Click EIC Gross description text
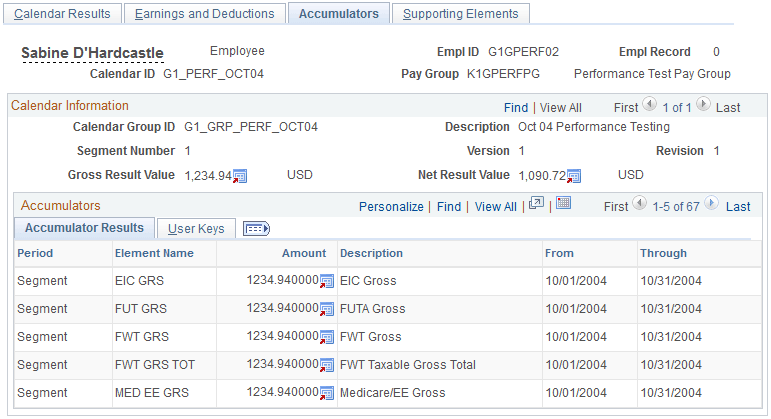This screenshot has width=771, height=419. [x=368, y=281]
